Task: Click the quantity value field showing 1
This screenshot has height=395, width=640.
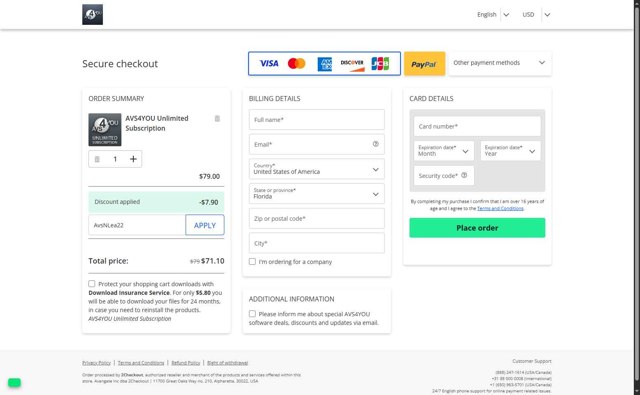Action: [x=115, y=159]
